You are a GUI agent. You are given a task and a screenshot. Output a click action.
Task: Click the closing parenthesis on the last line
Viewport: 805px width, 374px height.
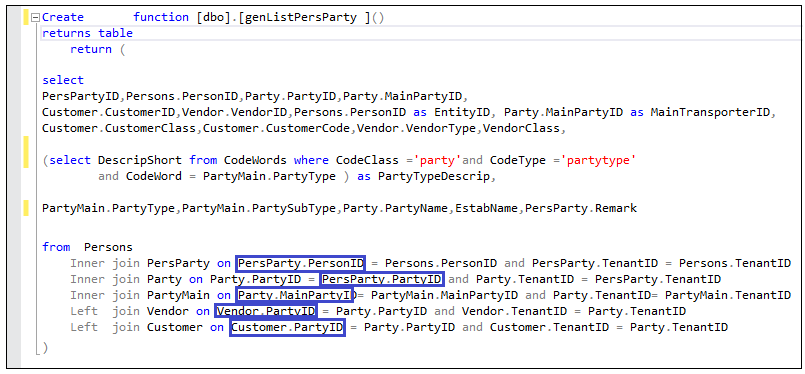point(45,348)
